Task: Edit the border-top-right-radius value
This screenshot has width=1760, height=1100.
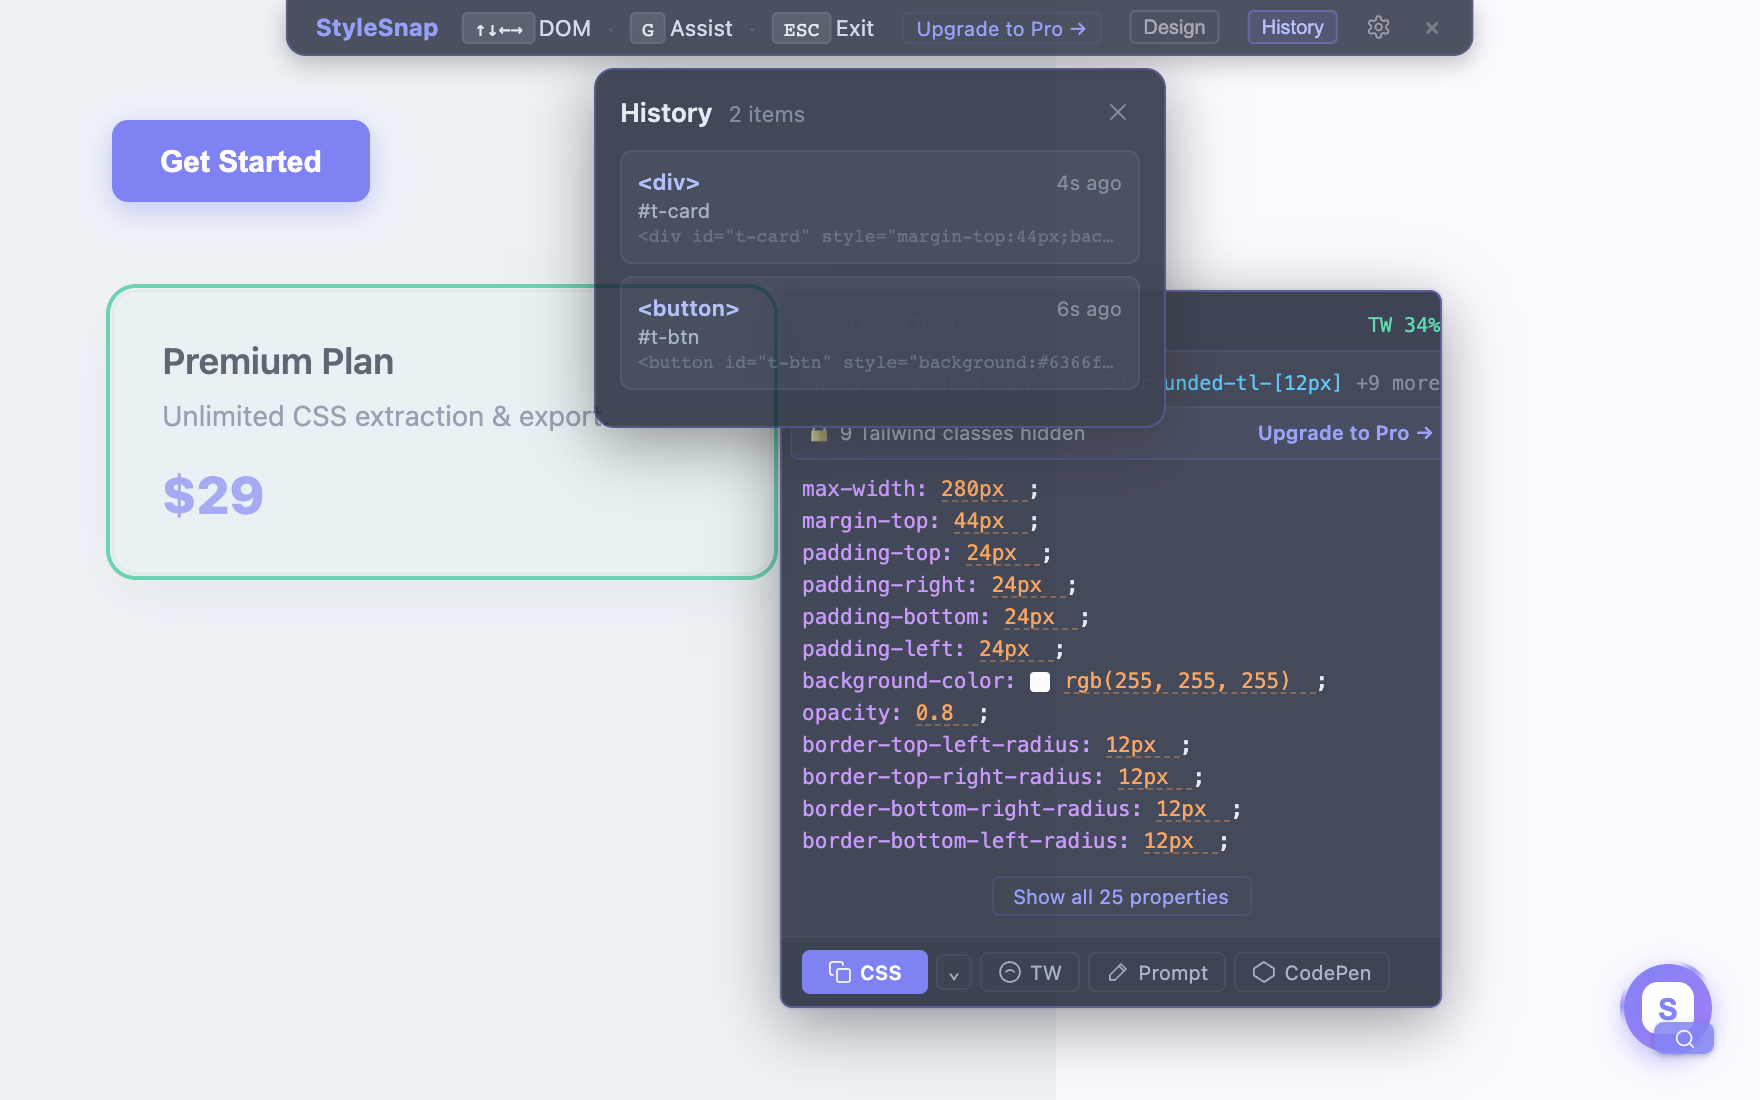Action: [x=1143, y=777]
